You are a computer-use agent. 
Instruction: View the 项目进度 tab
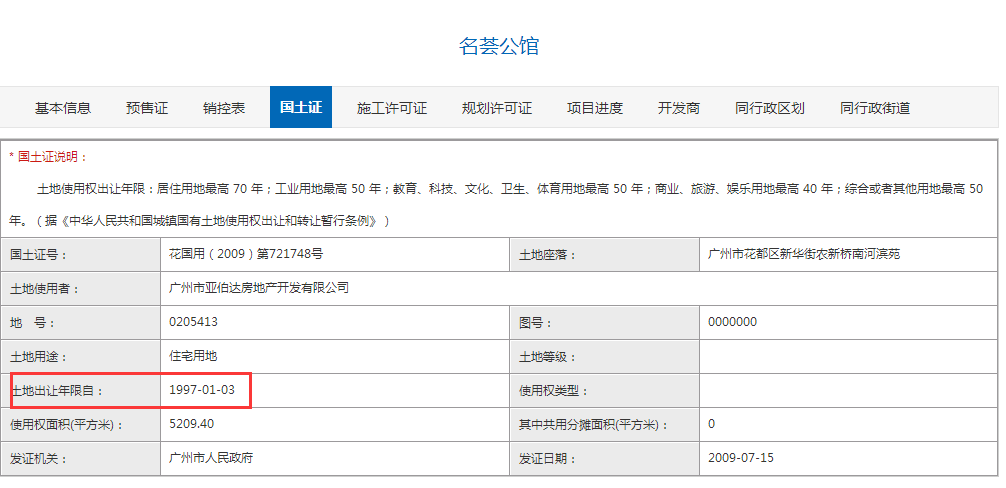[x=595, y=108]
